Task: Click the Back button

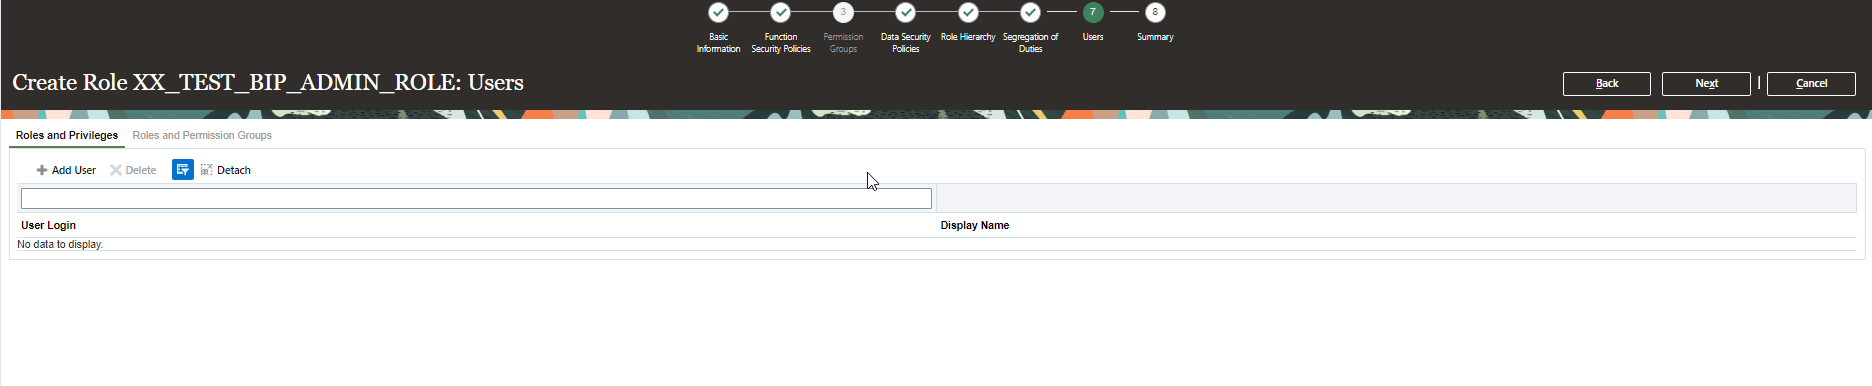Action: [x=1607, y=84]
